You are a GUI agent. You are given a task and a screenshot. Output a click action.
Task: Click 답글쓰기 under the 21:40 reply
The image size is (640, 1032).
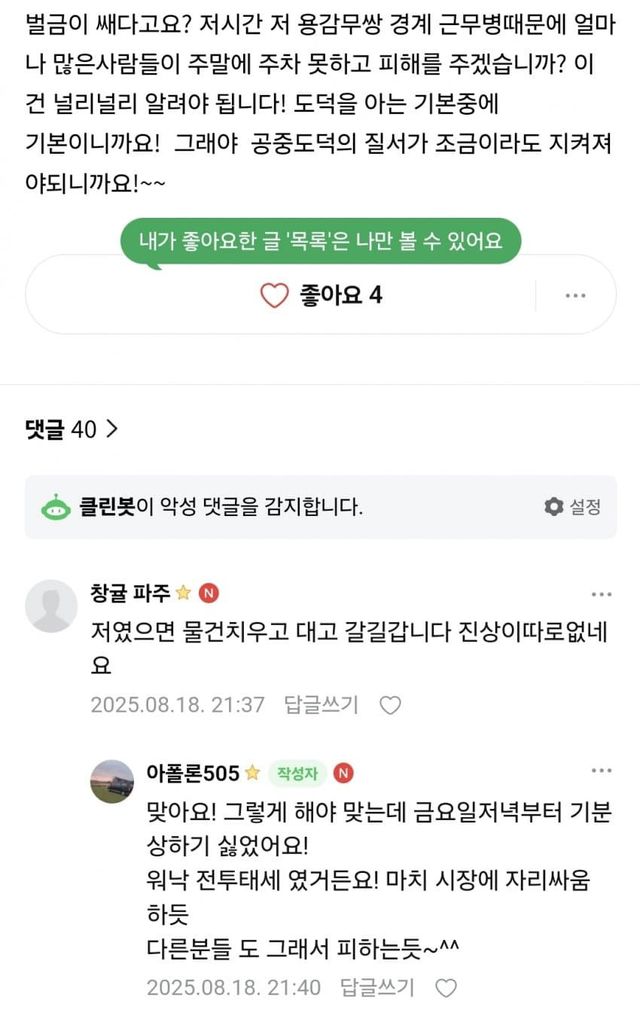[x=376, y=988]
